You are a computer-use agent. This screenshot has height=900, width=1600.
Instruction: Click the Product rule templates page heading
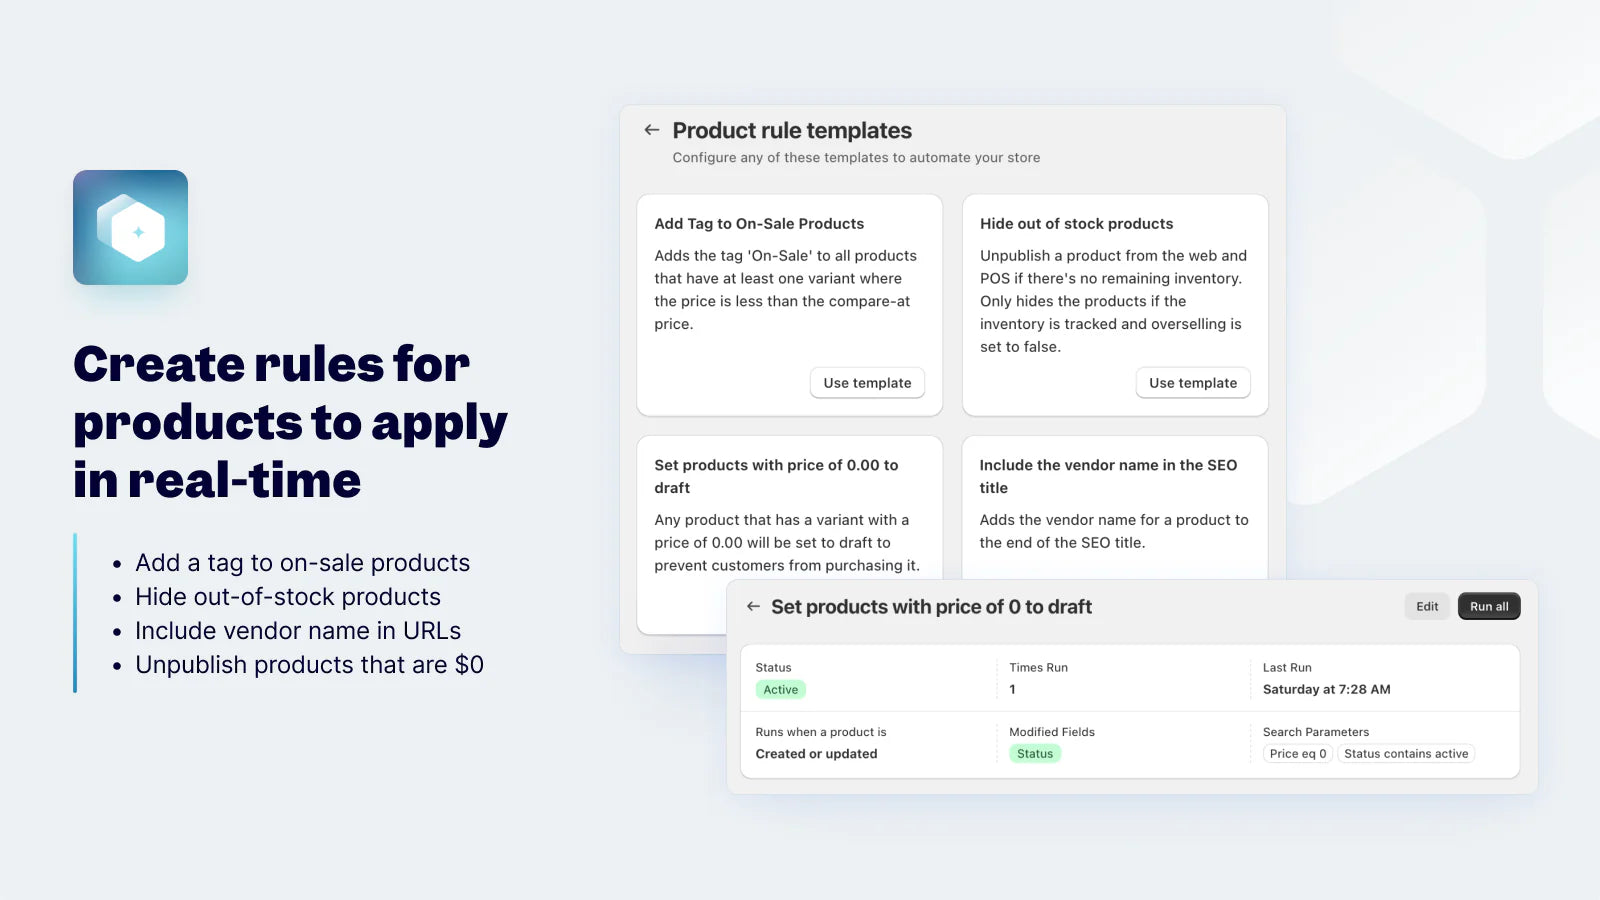click(x=792, y=131)
